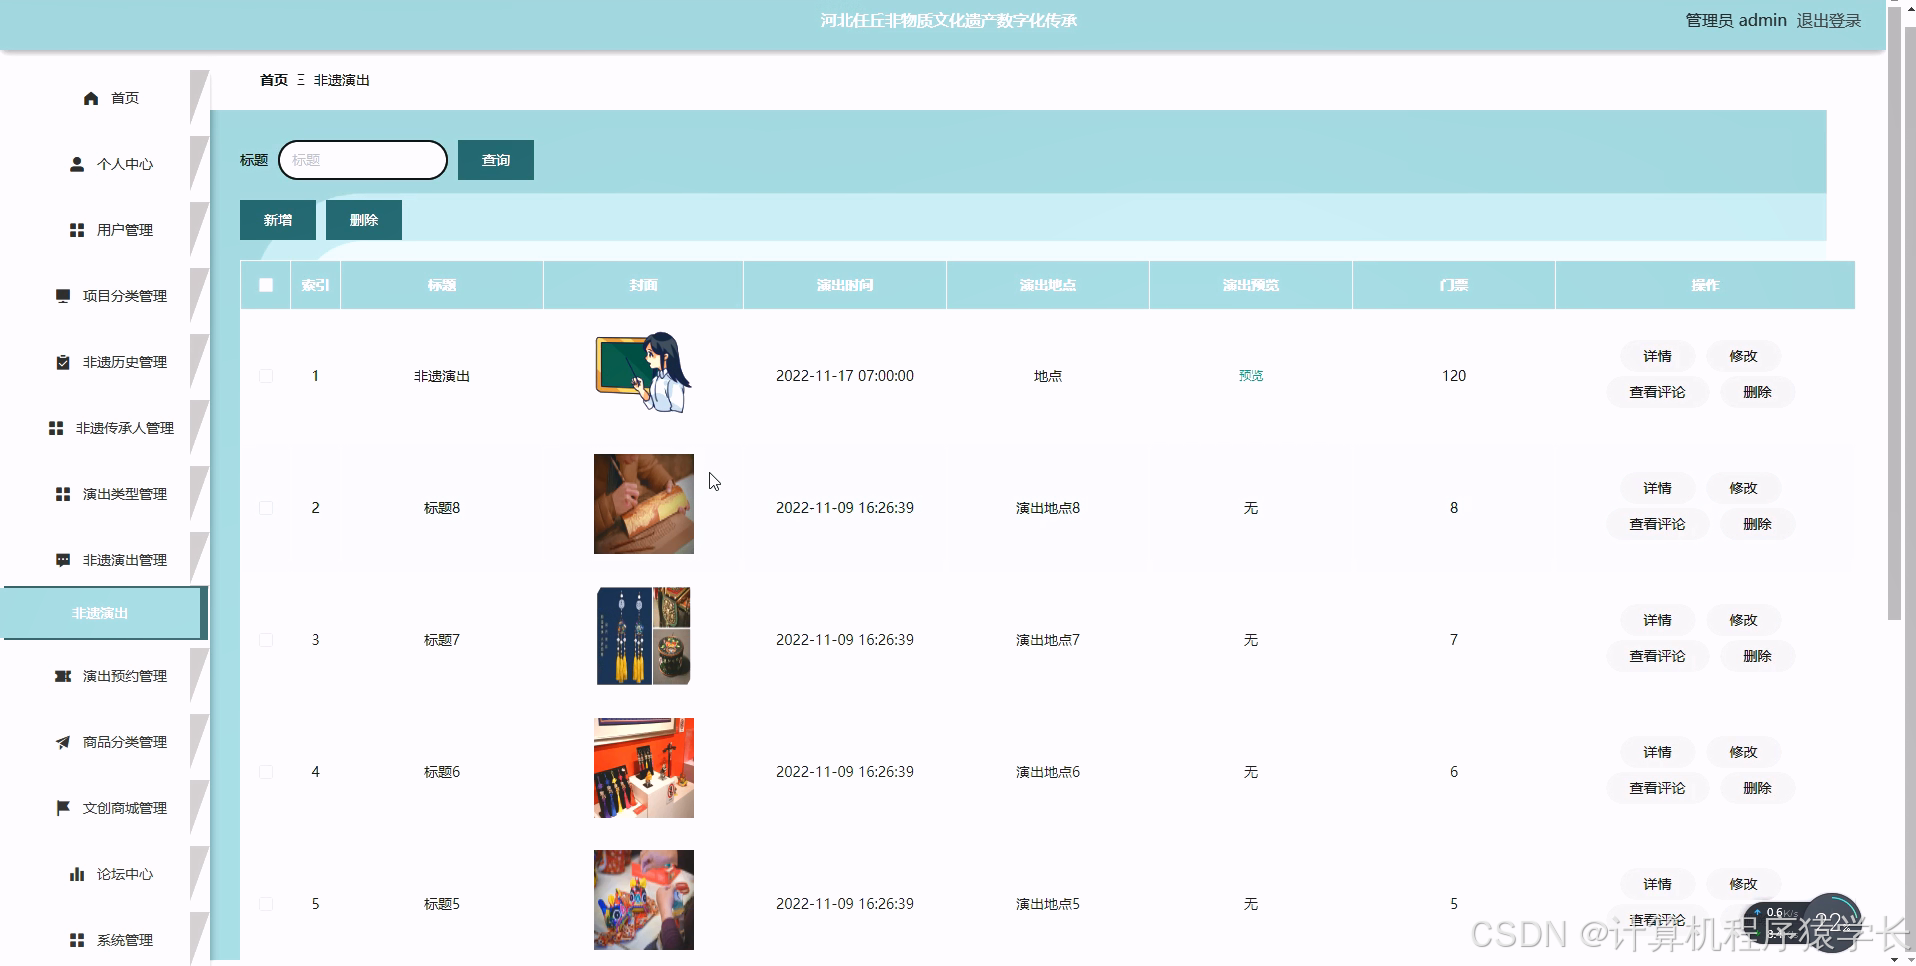Image resolution: width=1916 pixels, height=966 pixels.
Task: Open 详情 for the 标题8 row
Action: point(1657,488)
